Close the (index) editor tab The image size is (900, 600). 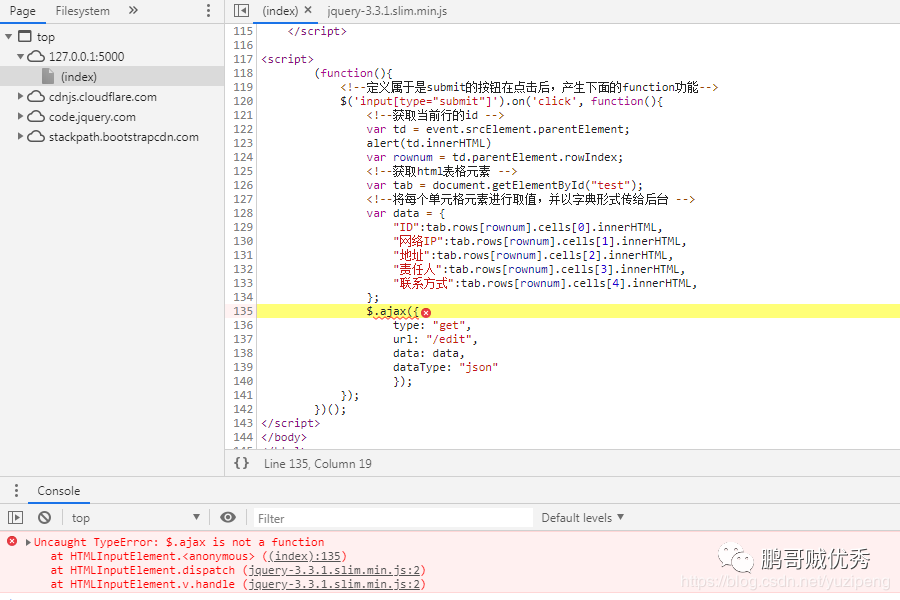point(308,10)
